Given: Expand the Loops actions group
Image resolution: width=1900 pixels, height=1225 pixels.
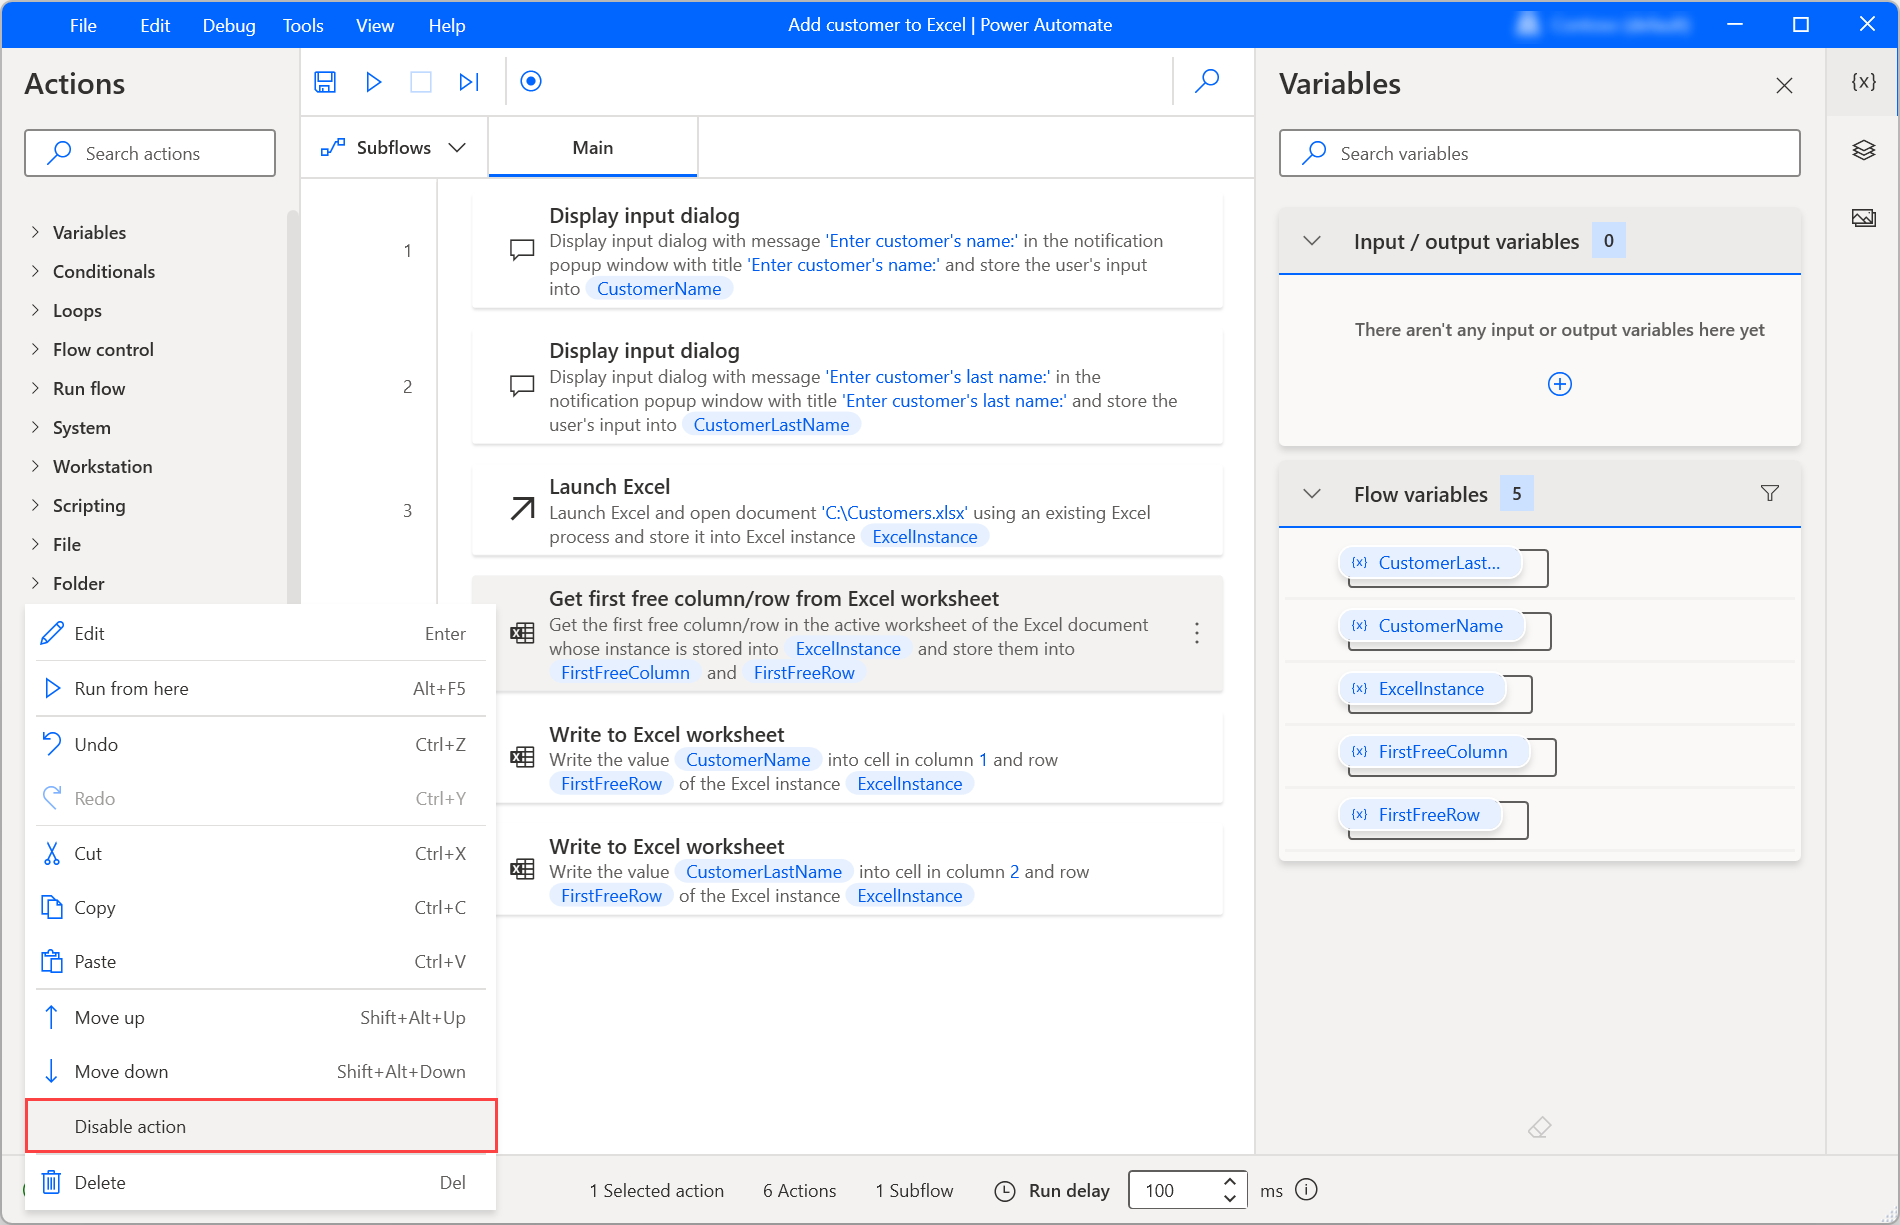Looking at the screenshot, I should [35, 310].
